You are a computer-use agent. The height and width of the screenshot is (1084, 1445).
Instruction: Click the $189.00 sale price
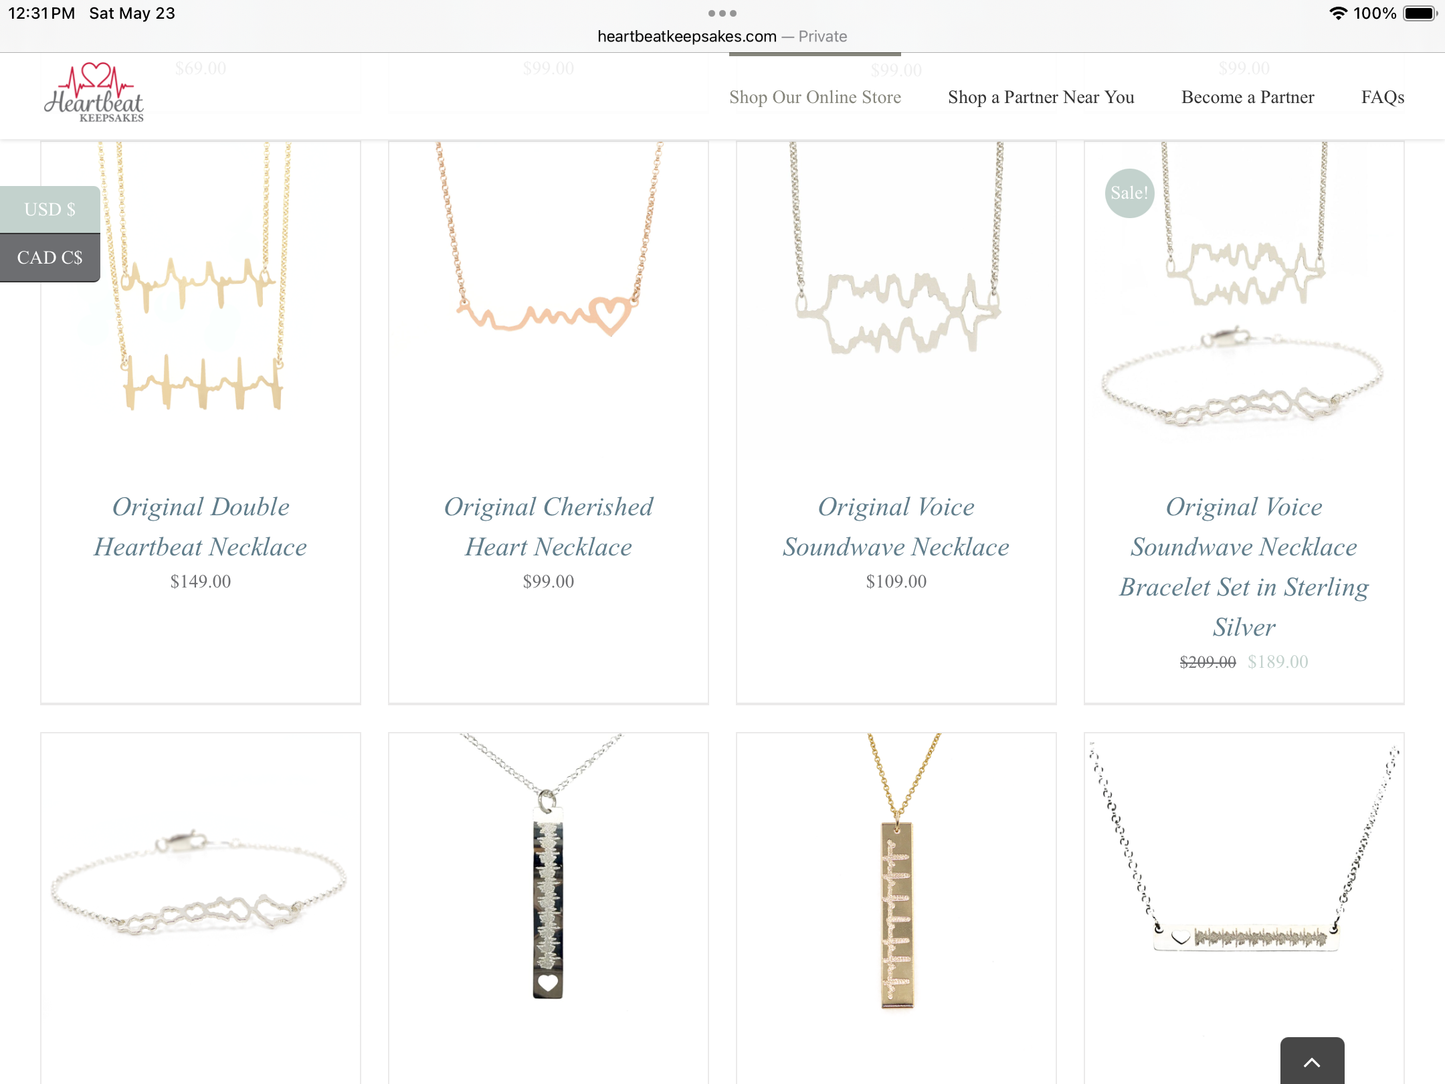pyautogui.click(x=1278, y=662)
